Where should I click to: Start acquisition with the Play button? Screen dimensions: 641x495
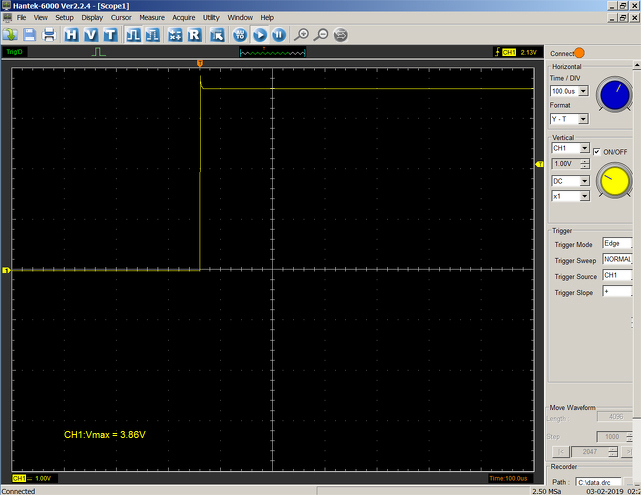260,35
